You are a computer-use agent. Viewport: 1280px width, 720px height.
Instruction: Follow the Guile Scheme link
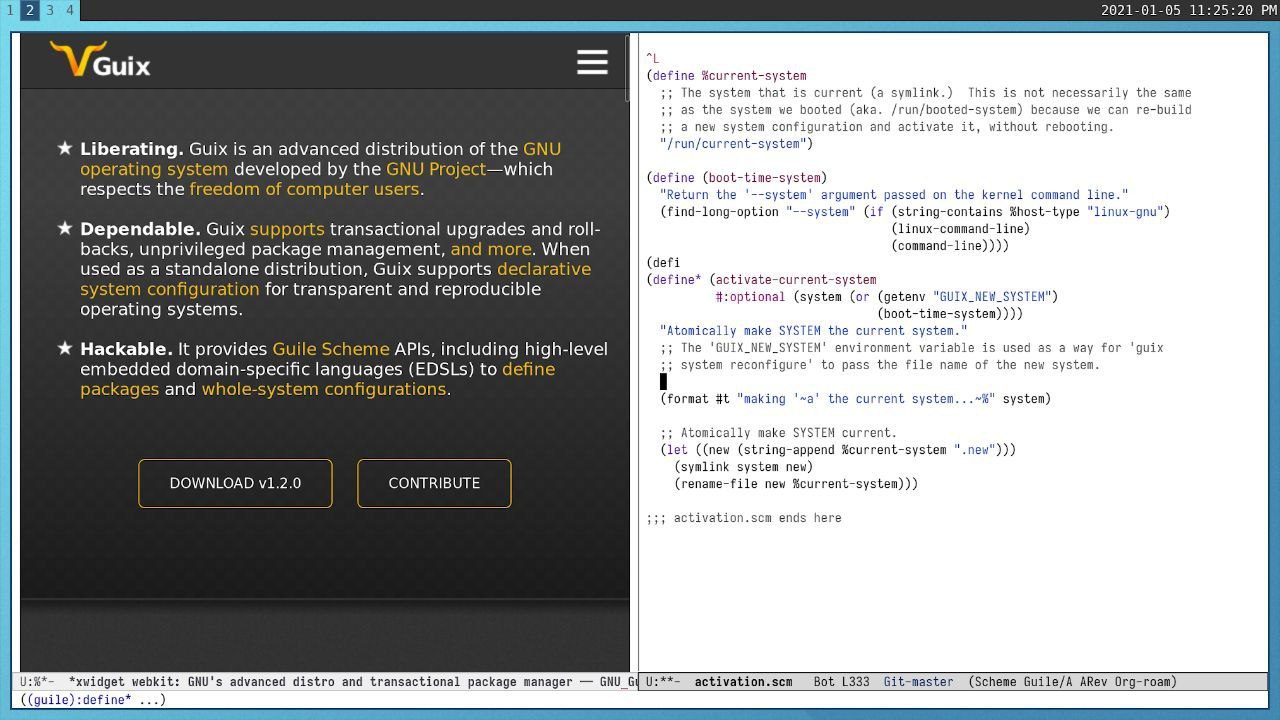coord(331,349)
